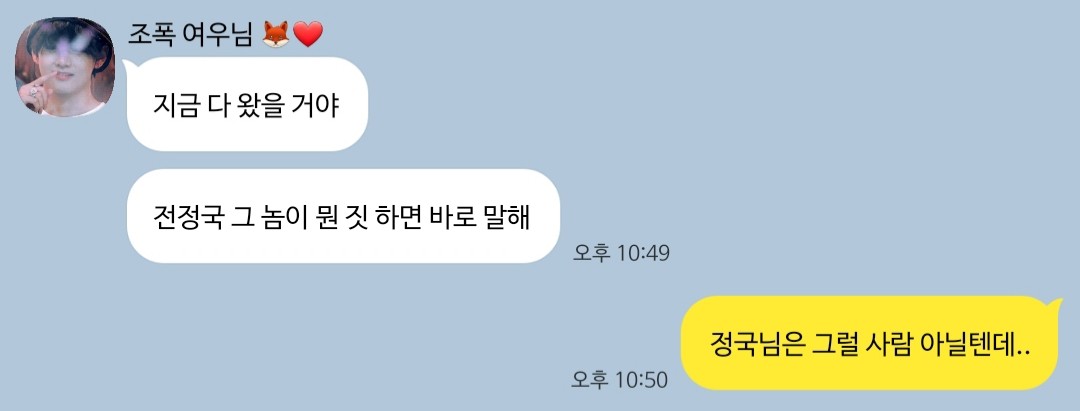
Task: Select the contact name 조폭 여우님
Action: point(191,34)
